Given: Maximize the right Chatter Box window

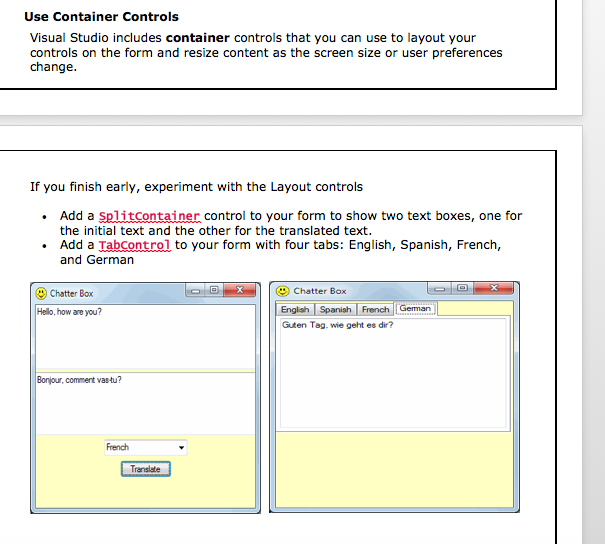Looking at the screenshot, I should [462, 288].
